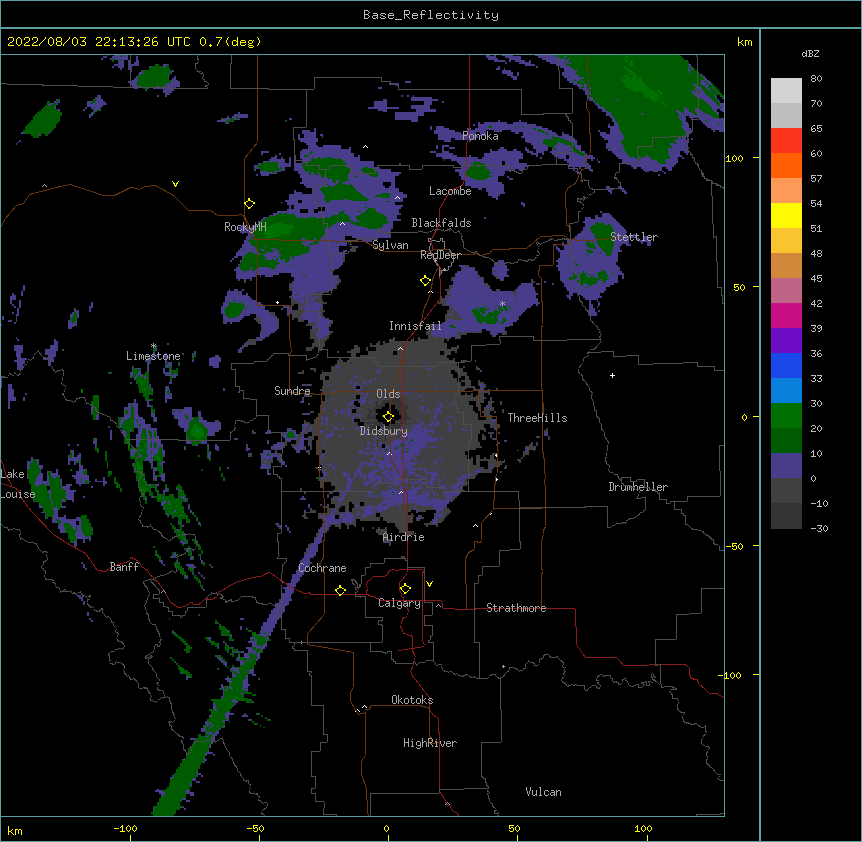Click the asterisk marker east of Innisfail
862x842 pixels.
click(502, 304)
